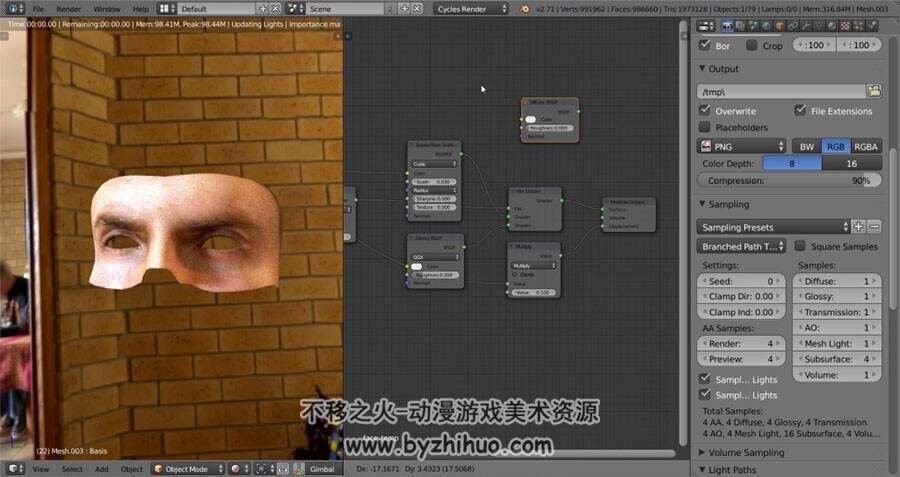Open the properties editor type selector
900x477 pixels.
point(705,26)
